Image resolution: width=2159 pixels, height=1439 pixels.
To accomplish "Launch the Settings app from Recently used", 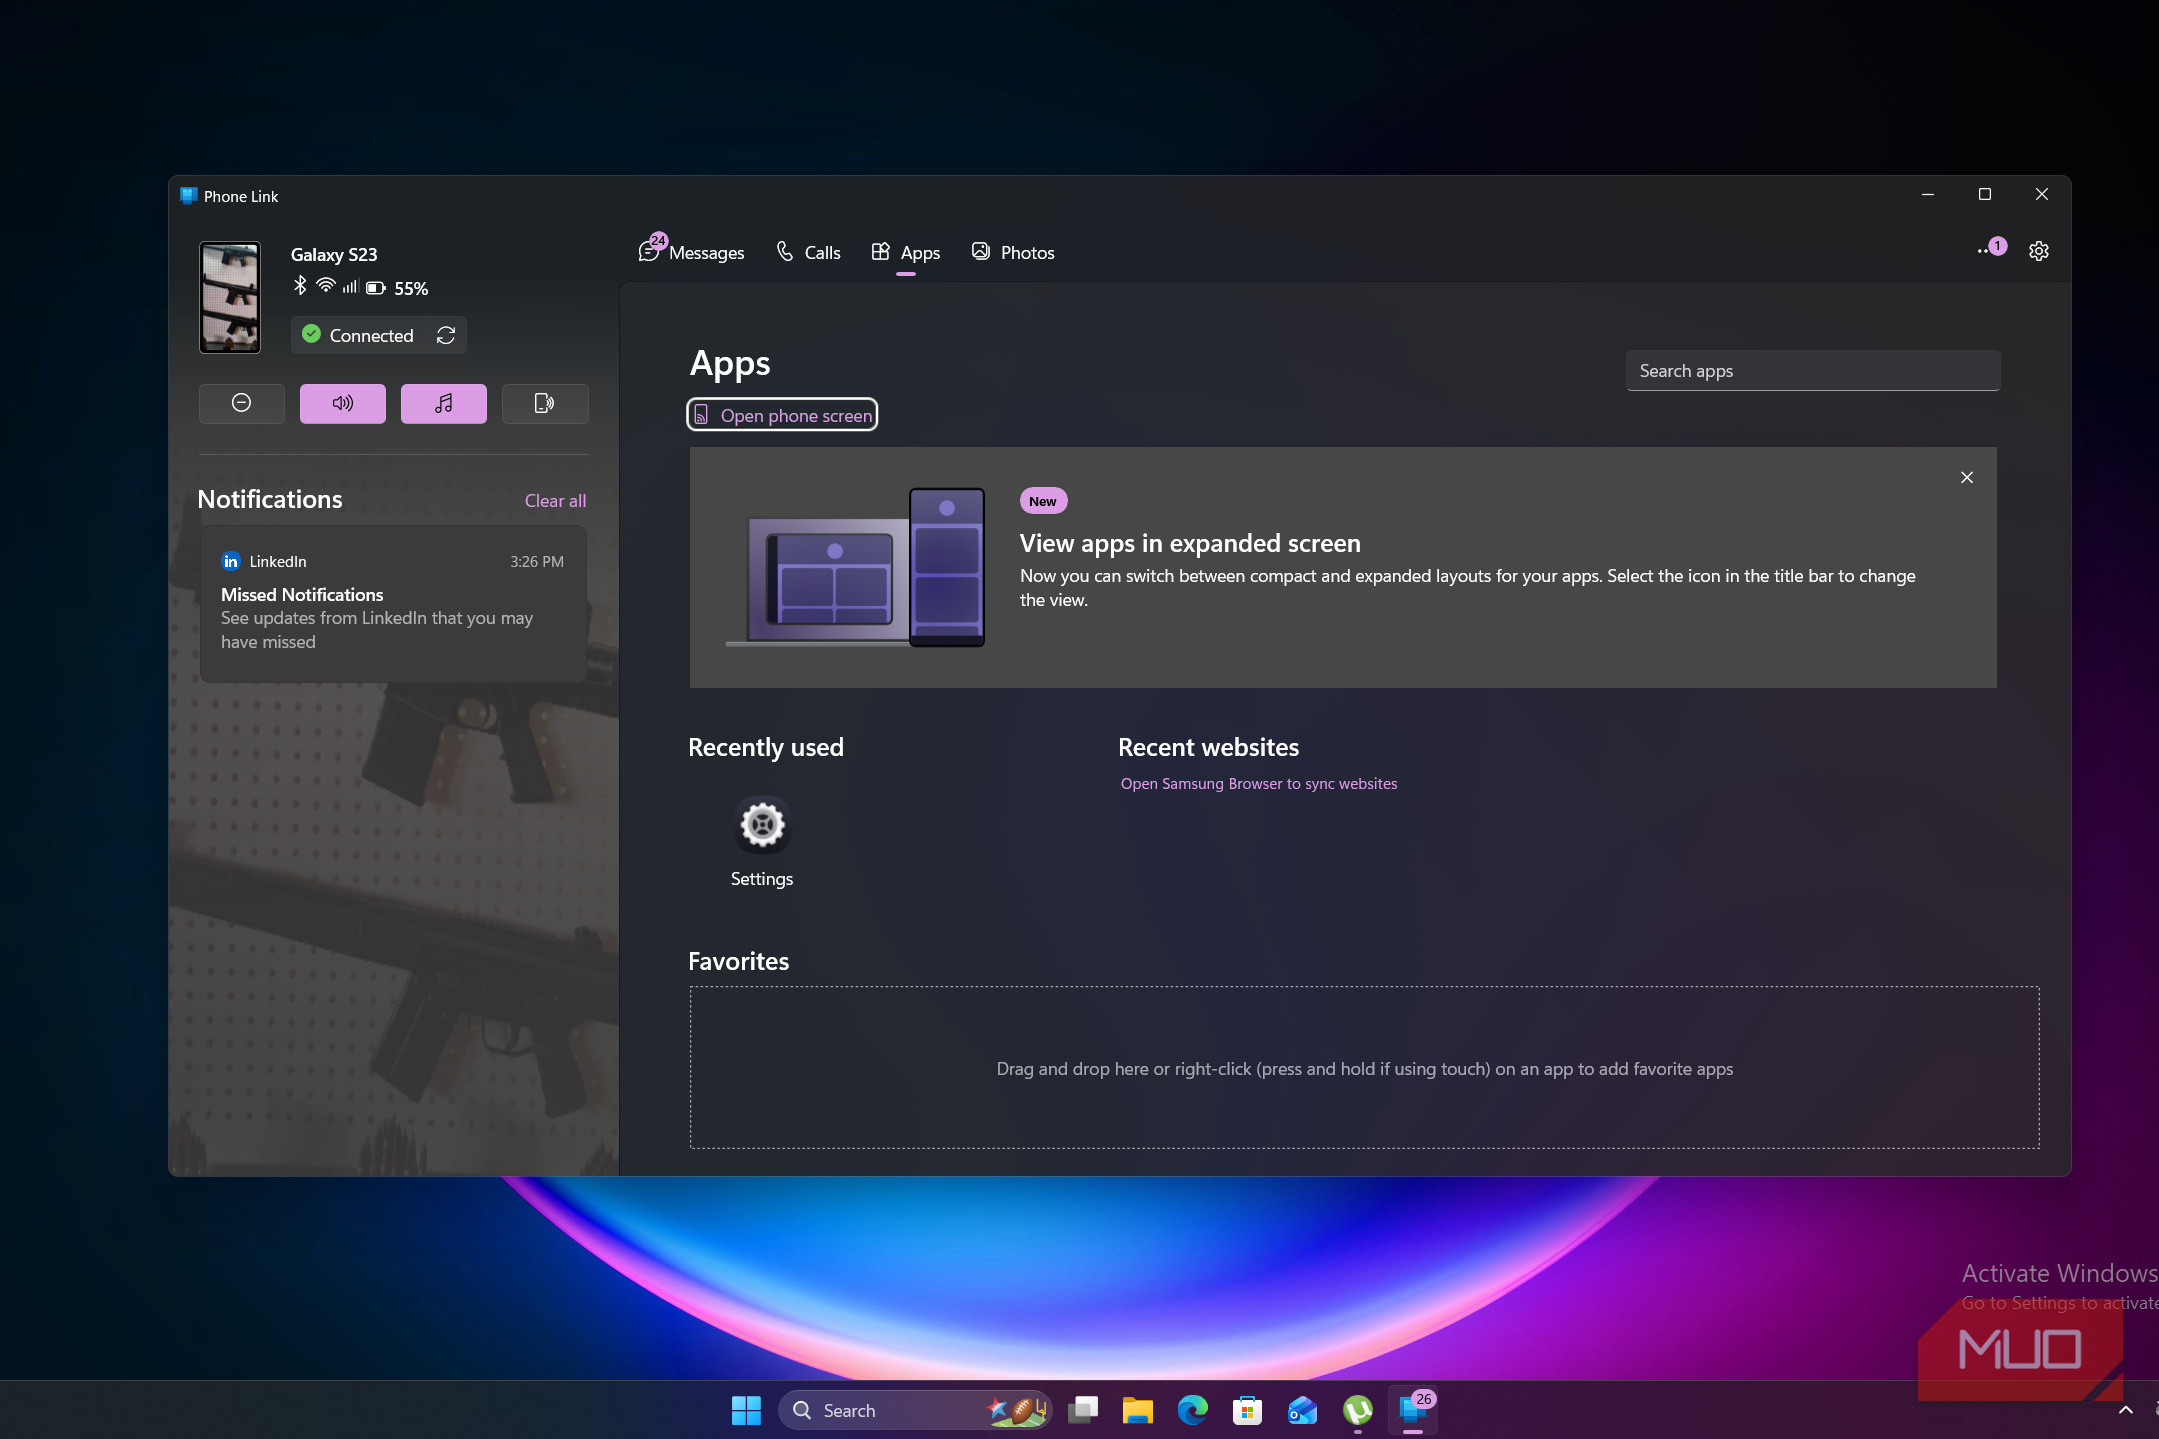I will tap(762, 842).
